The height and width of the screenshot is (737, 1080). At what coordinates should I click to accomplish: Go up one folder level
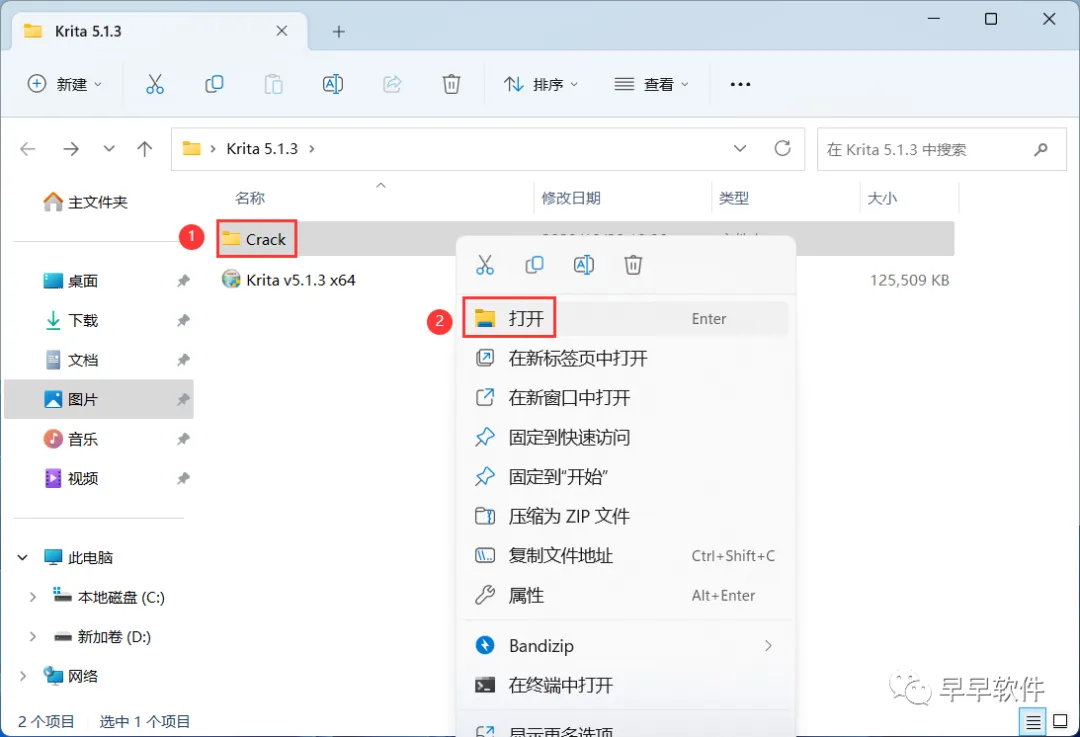(x=145, y=149)
